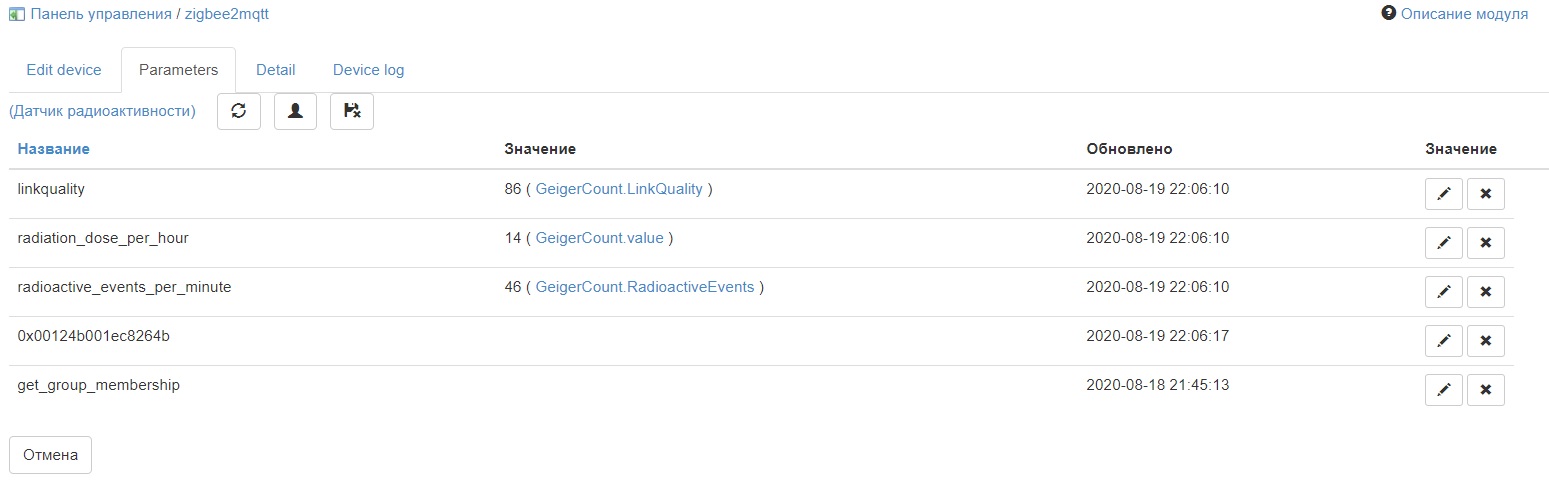Delete the radioactive_events_per_minute parameter

[1485, 291]
